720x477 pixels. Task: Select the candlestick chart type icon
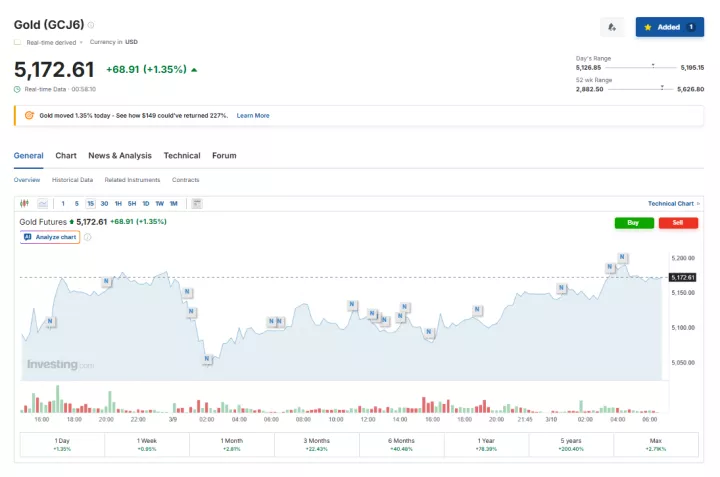coord(25,203)
